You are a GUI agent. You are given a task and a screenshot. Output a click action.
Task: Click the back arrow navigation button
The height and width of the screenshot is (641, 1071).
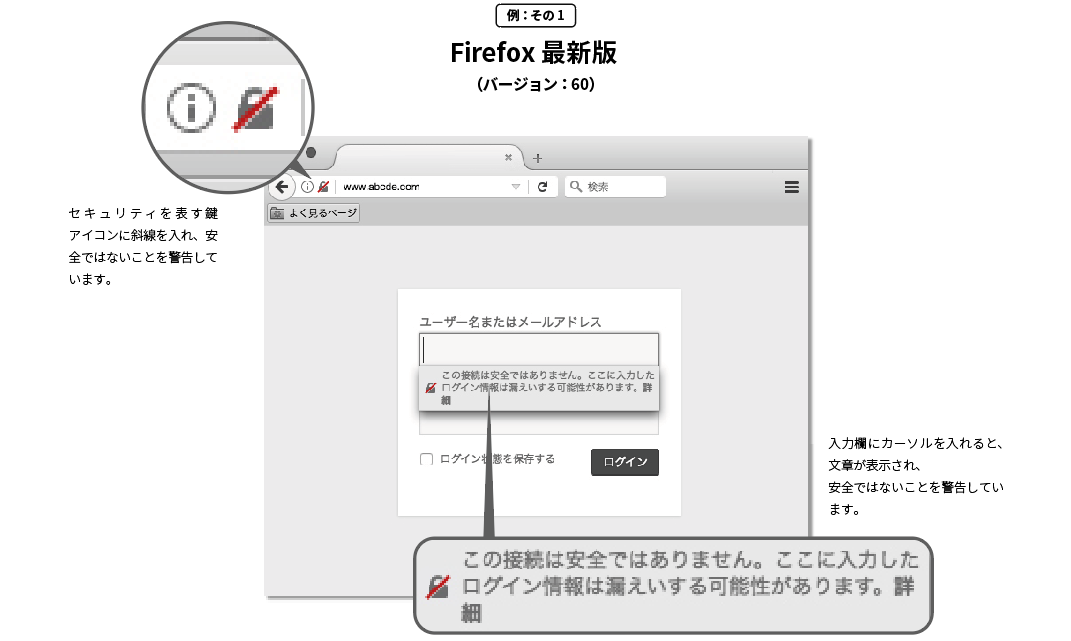coord(281,187)
